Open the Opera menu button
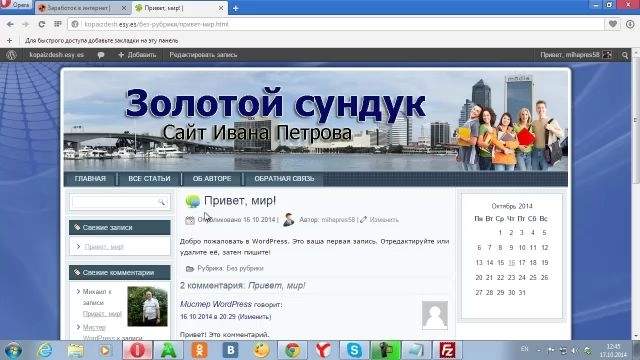Viewport: 640px width, 360px height. [x=16, y=5]
